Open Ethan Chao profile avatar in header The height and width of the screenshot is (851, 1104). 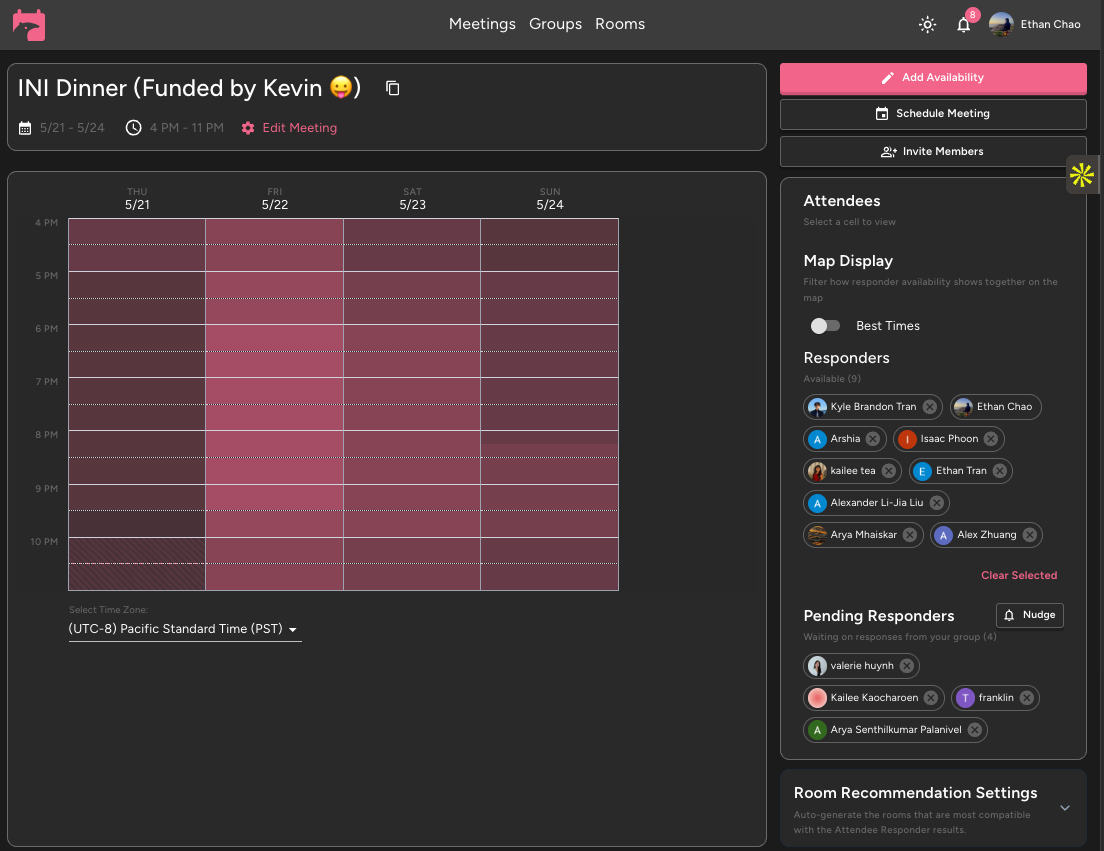tap(1000, 25)
